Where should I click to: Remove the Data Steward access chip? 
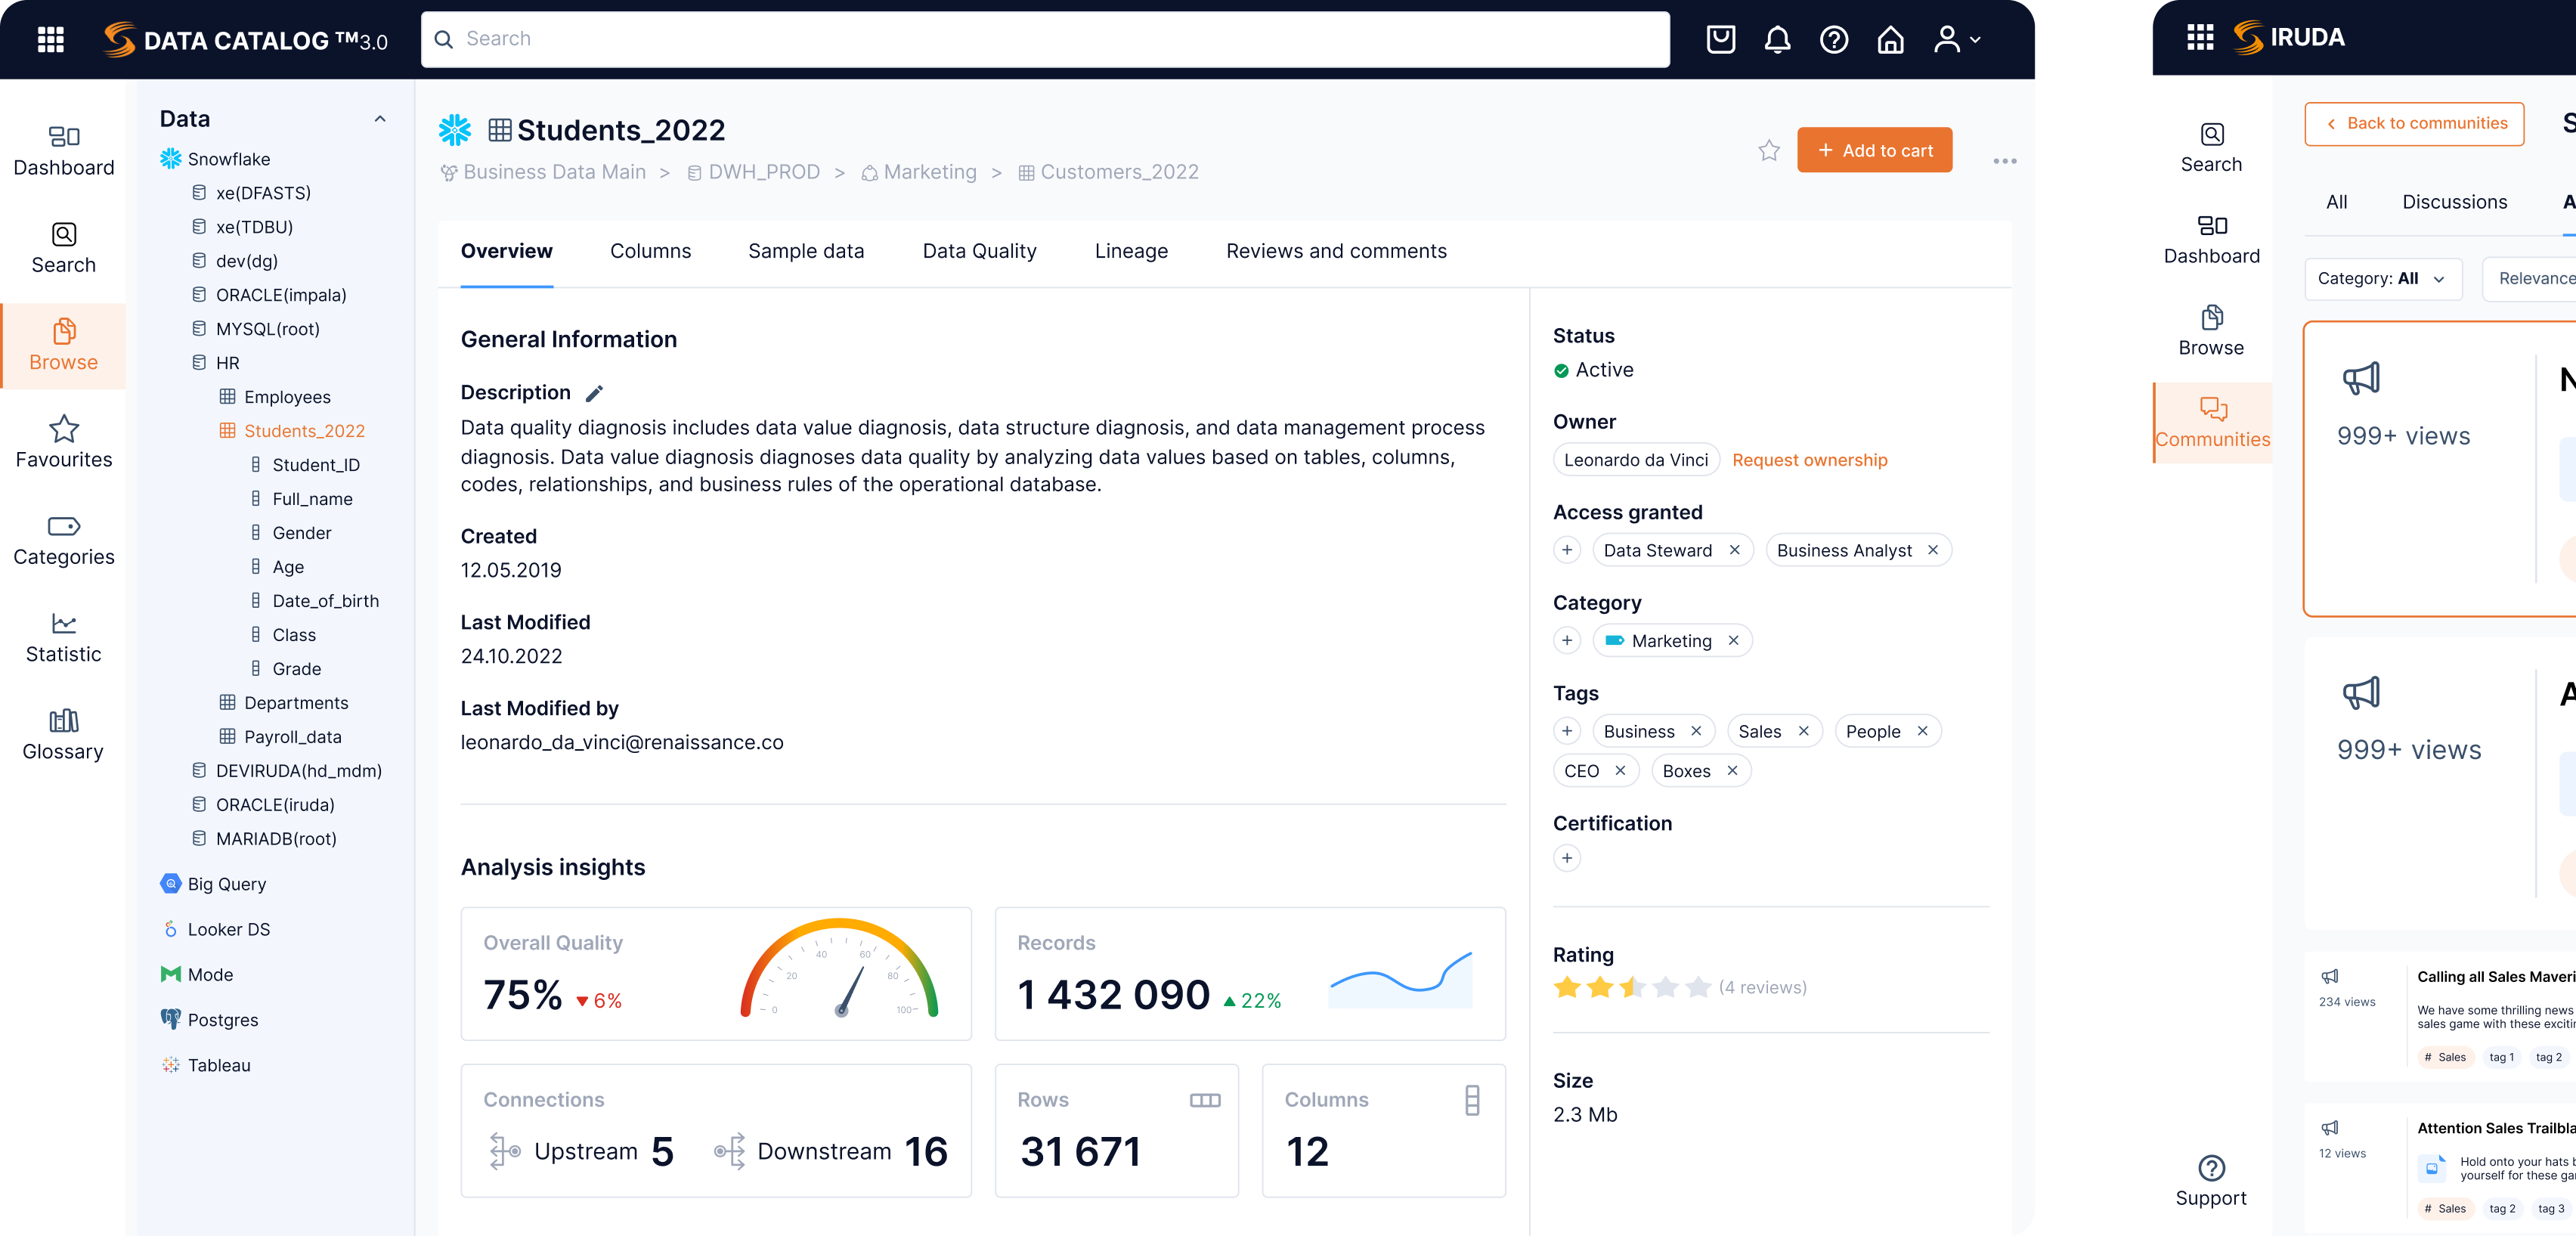click(1735, 550)
